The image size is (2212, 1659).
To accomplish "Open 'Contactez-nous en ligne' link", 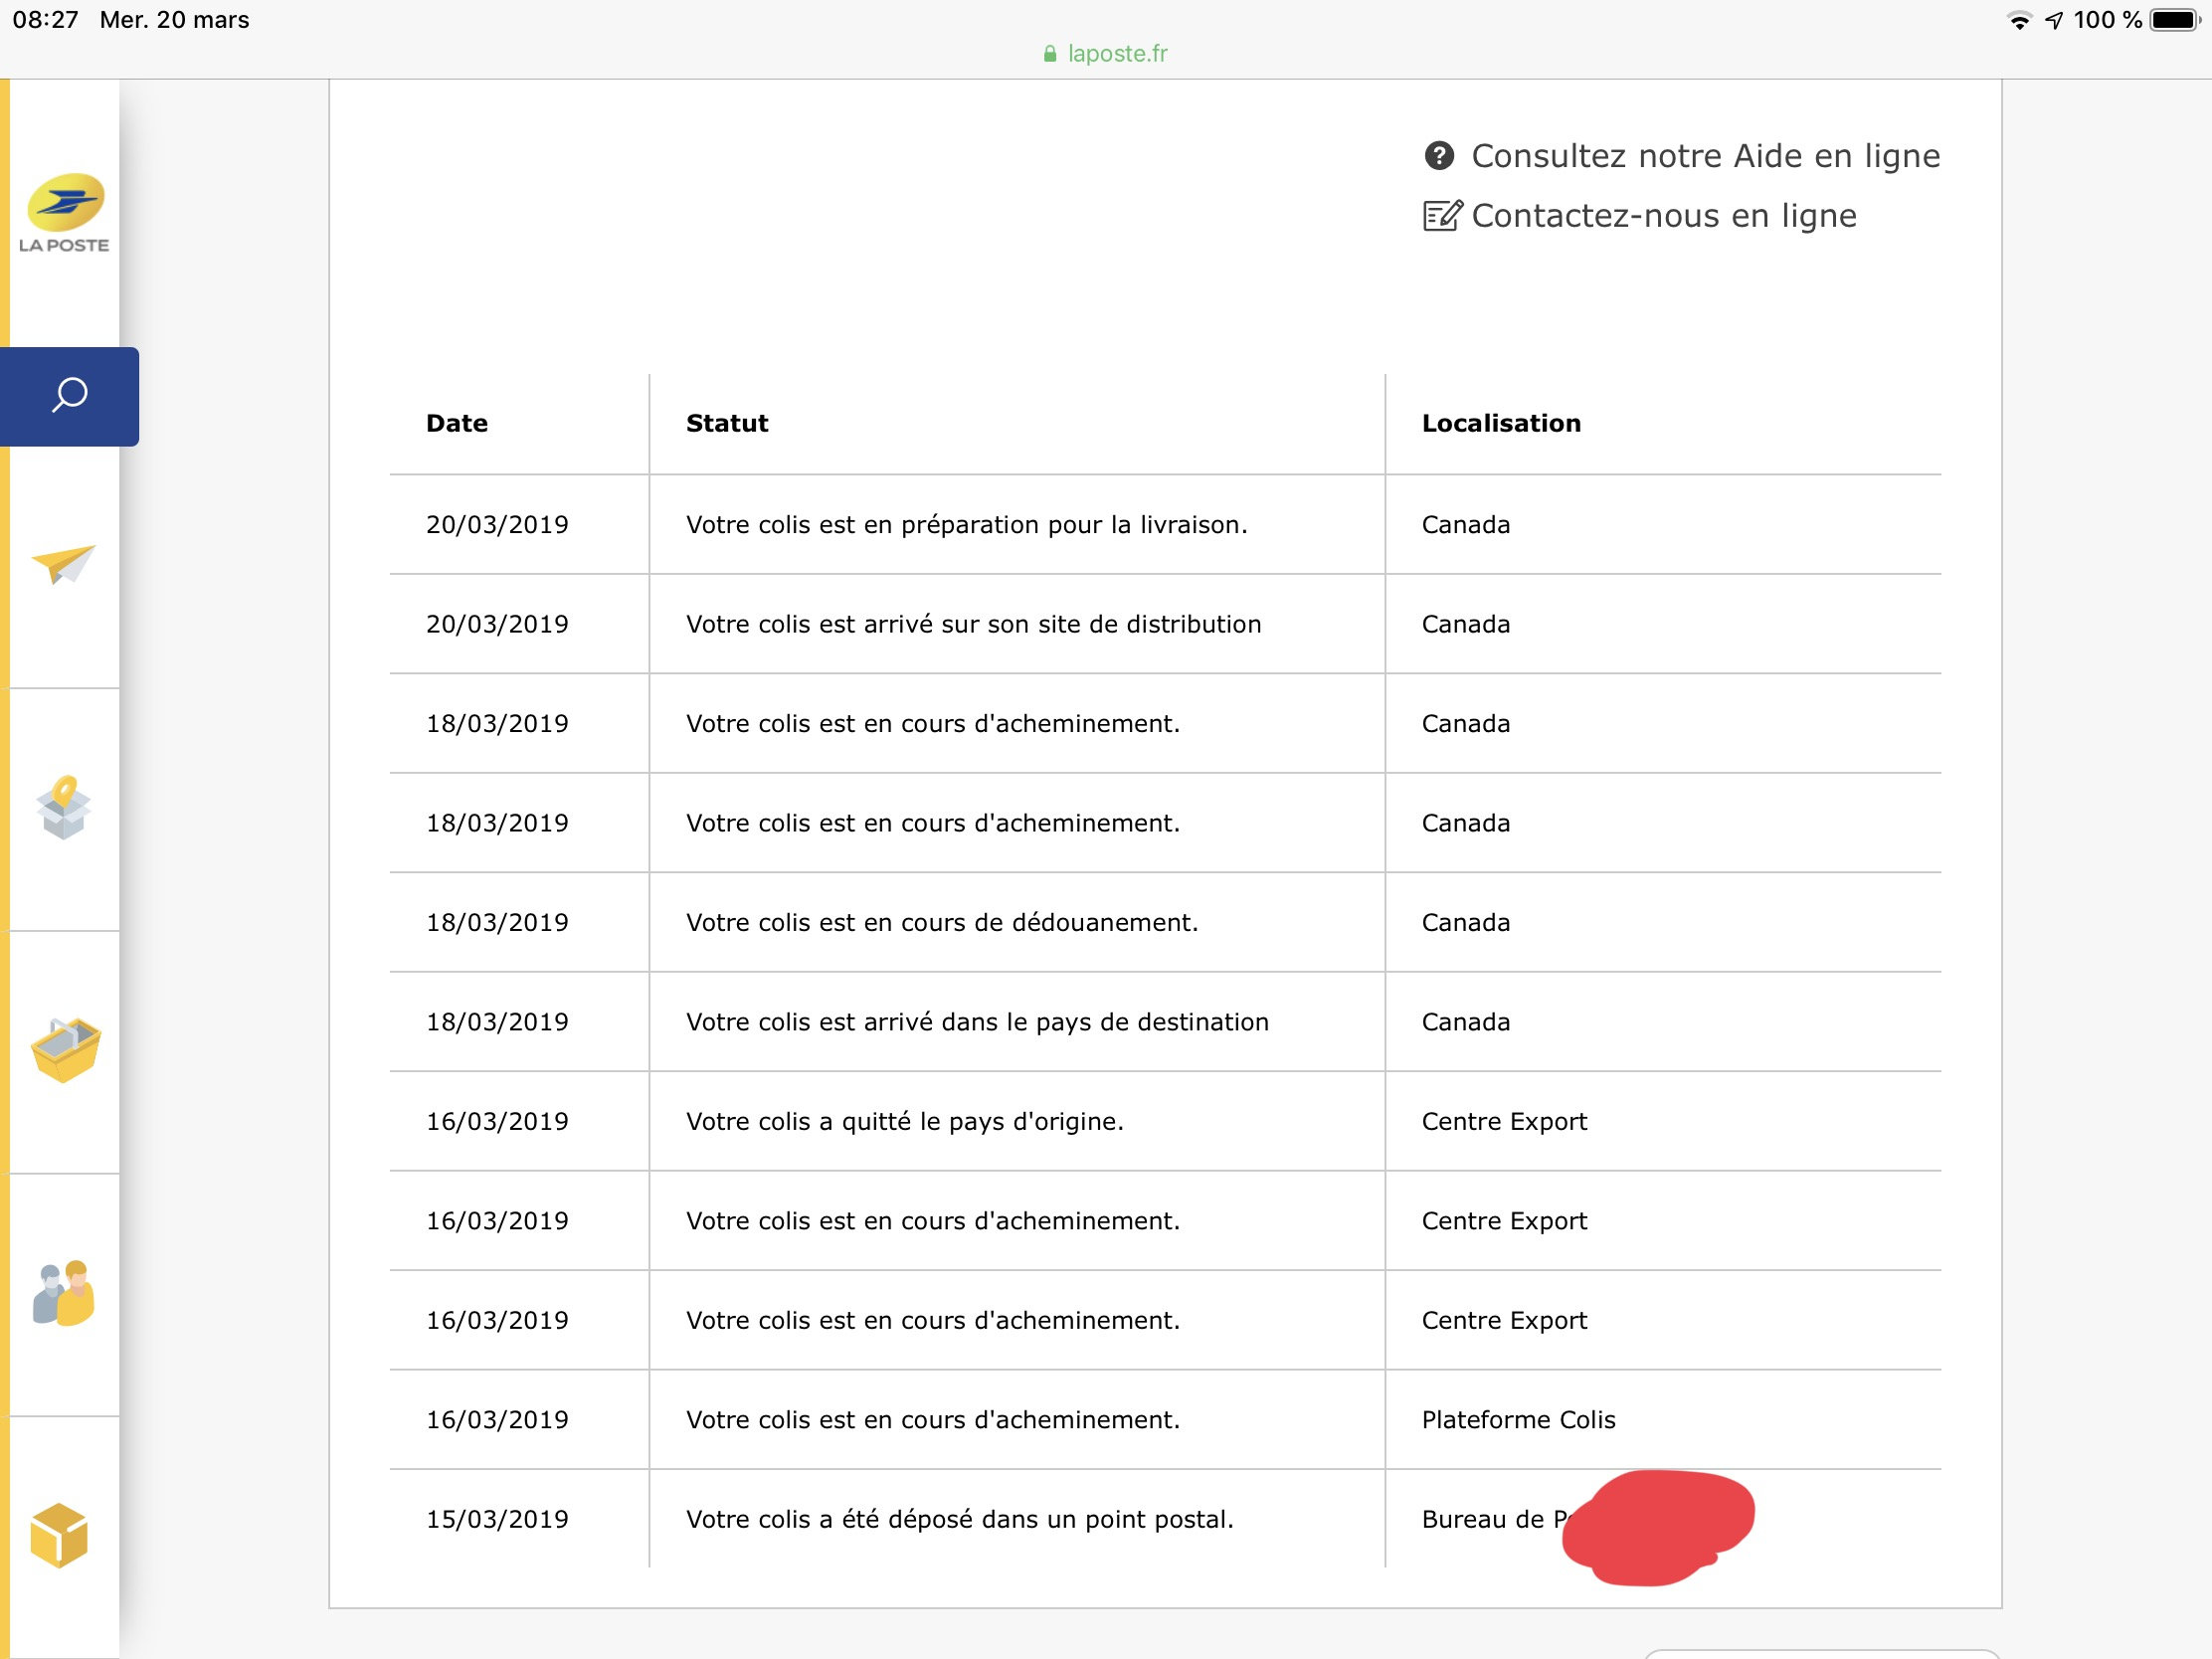I will tap(1663, 216).
